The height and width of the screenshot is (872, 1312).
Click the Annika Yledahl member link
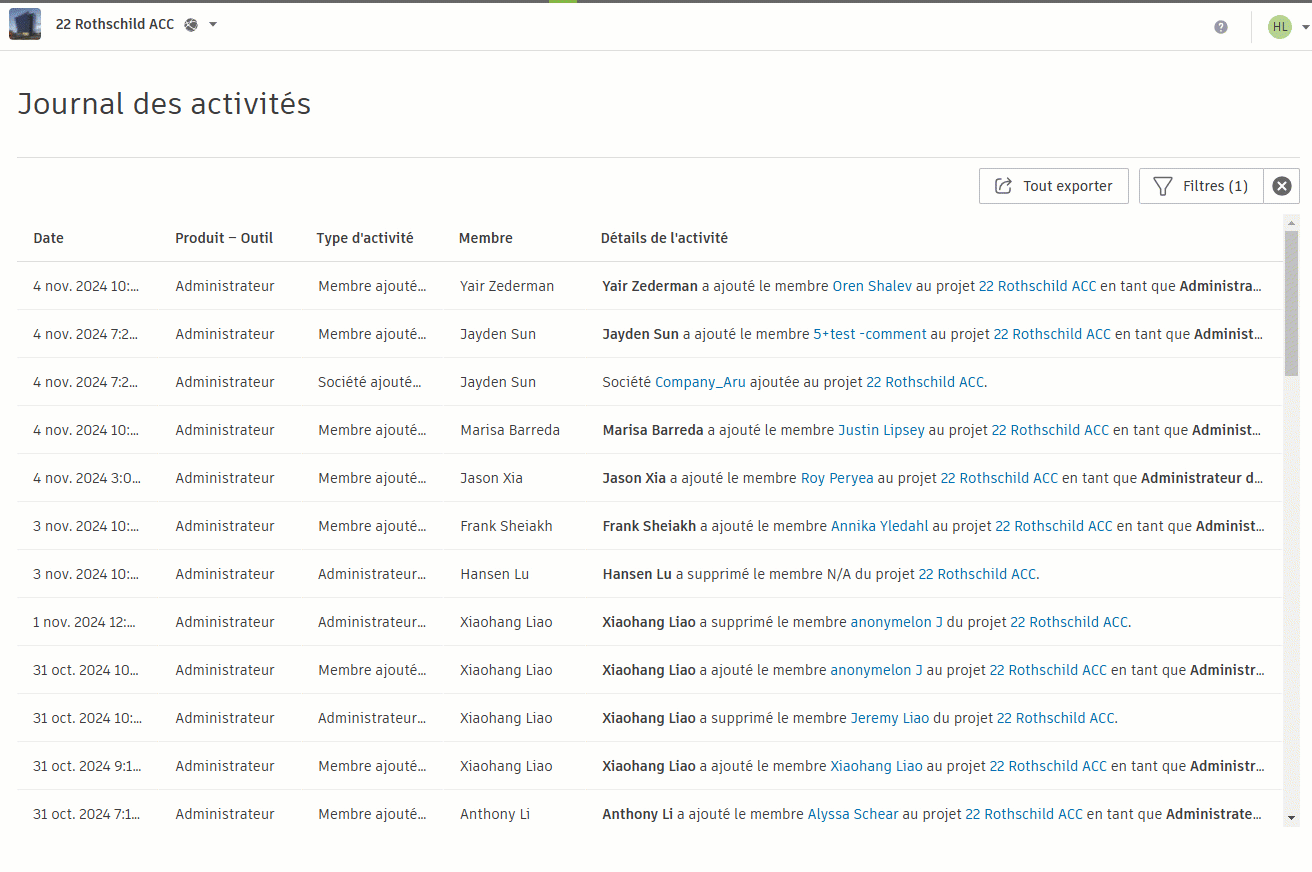[x=879, y=526]
